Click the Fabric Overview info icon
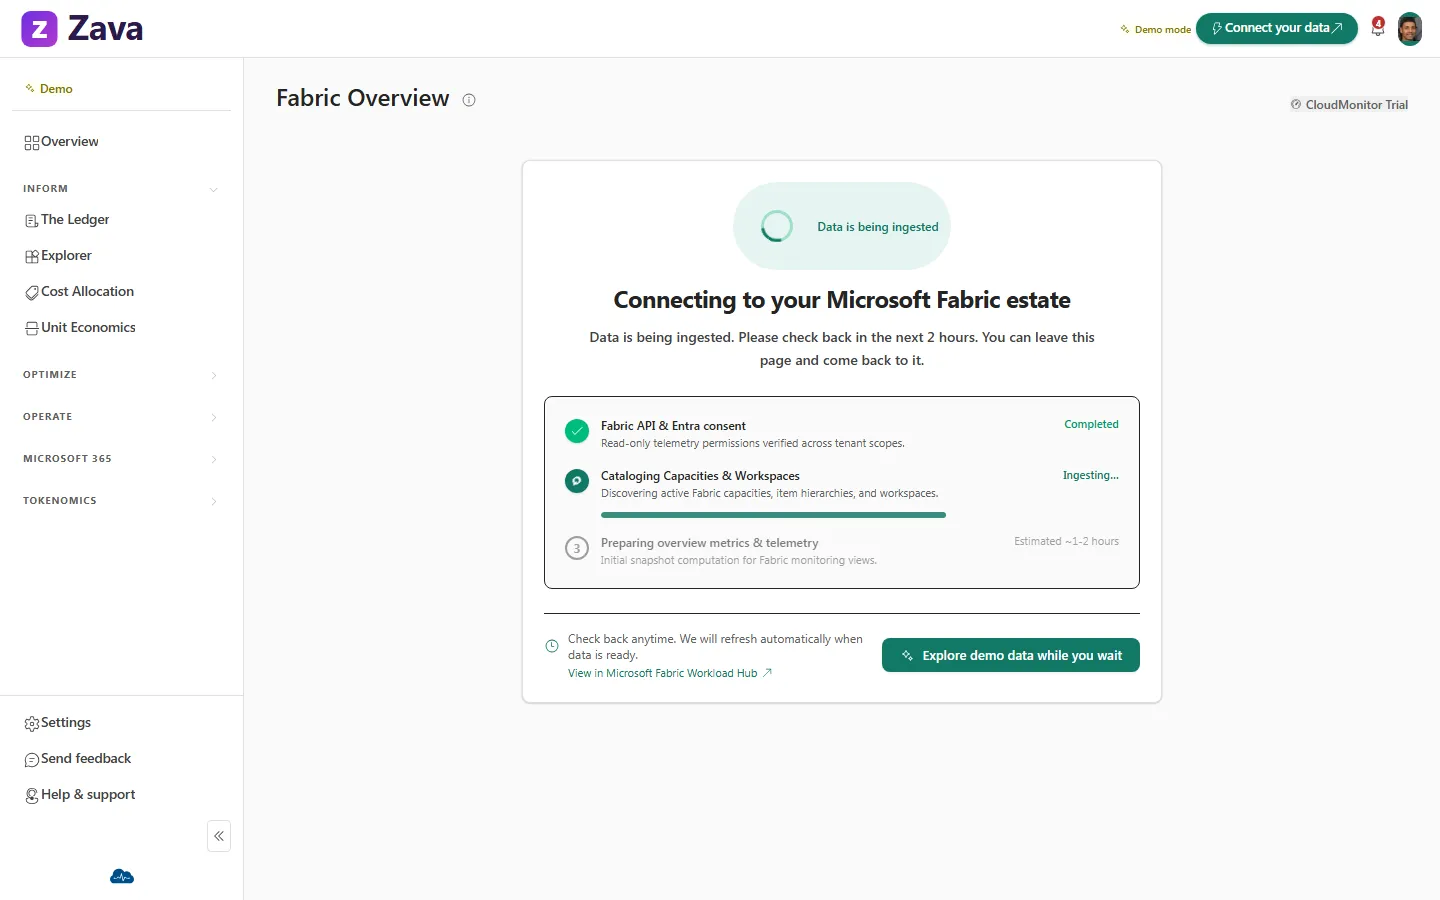1440x900 pixels. (x=469, y=100)
